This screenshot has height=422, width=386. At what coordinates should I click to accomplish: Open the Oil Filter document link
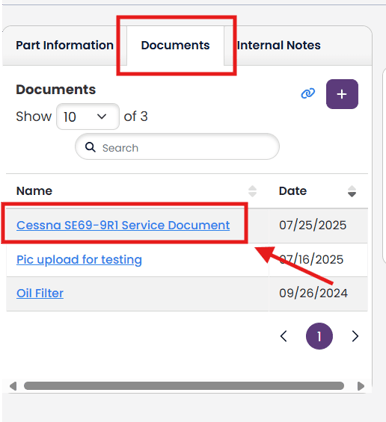tap(40, 293)
